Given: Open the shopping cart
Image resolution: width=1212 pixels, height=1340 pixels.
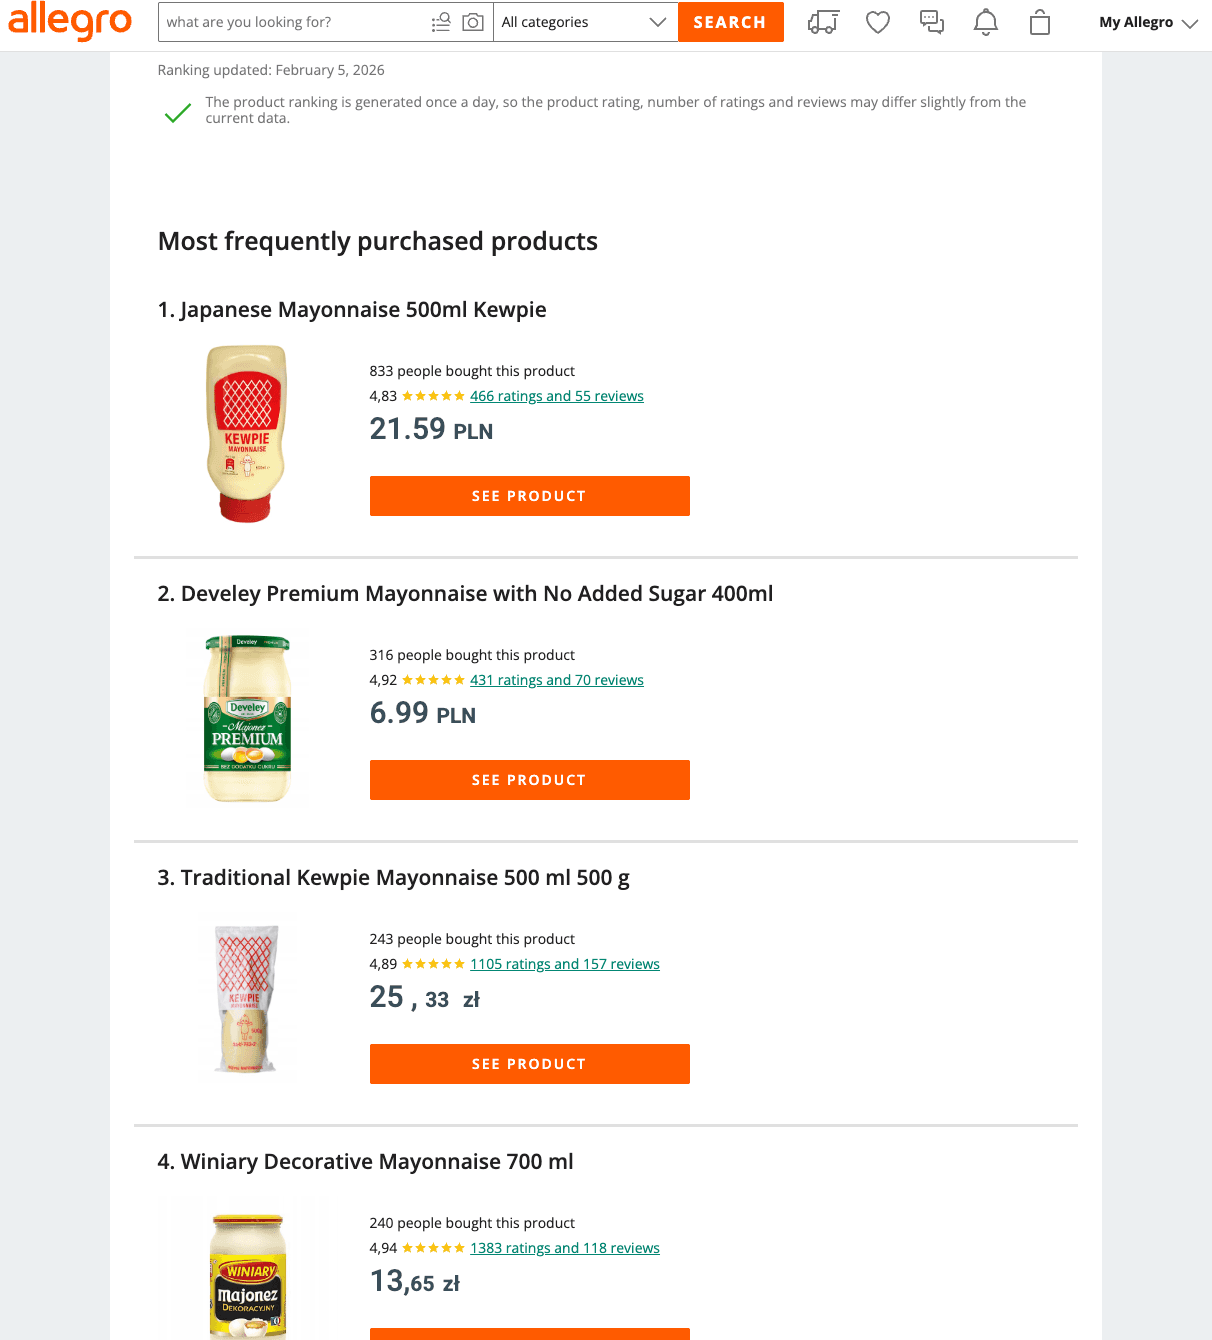Looking at the screenshot, I should pyautogui.click(x=1039, y=22).
